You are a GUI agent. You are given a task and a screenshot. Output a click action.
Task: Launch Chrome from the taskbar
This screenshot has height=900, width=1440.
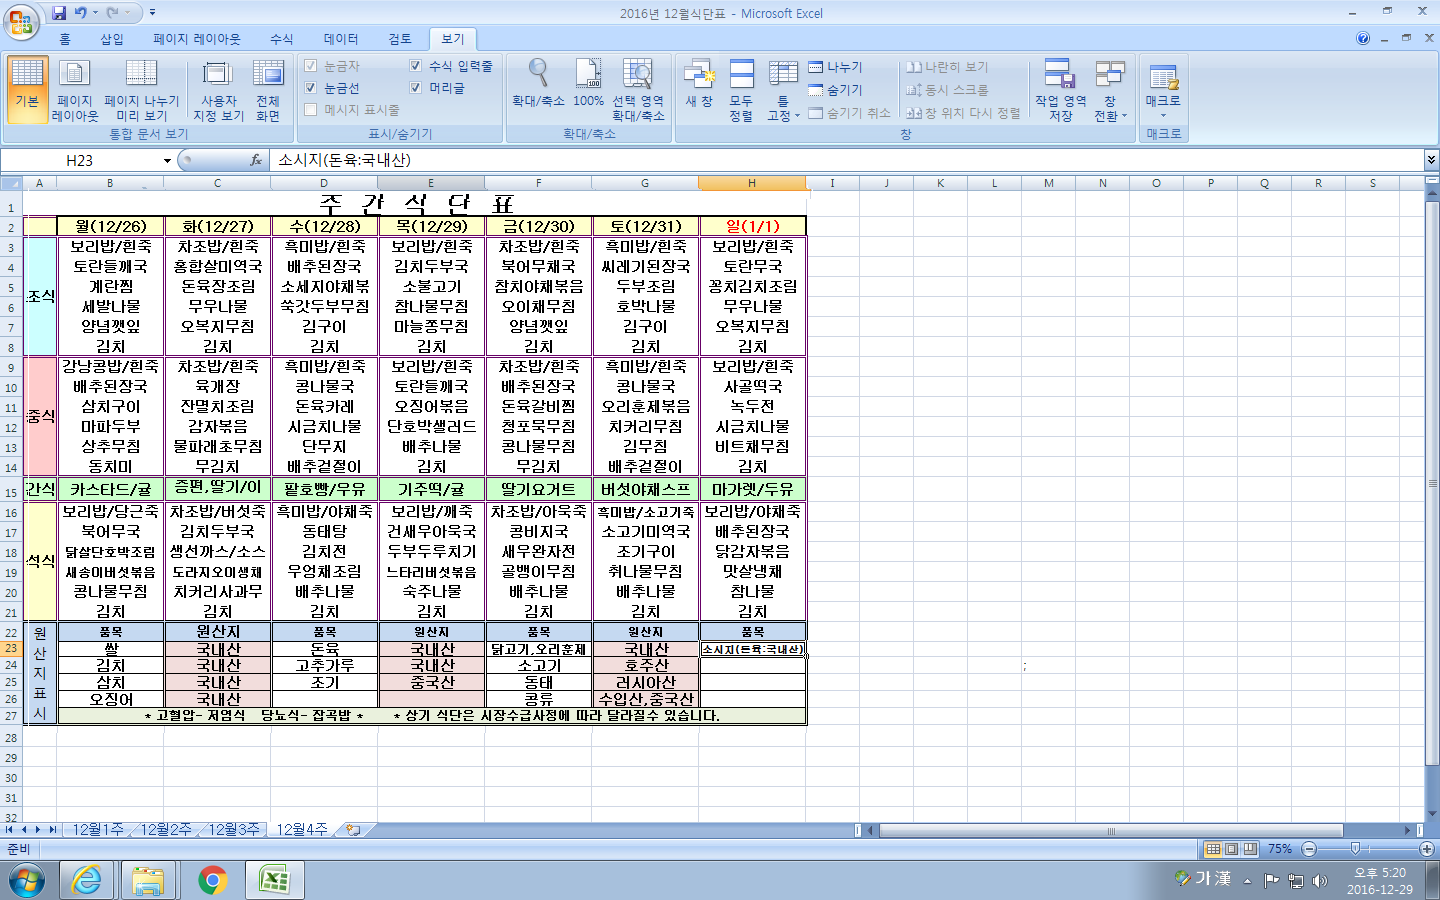pos(212,880)
